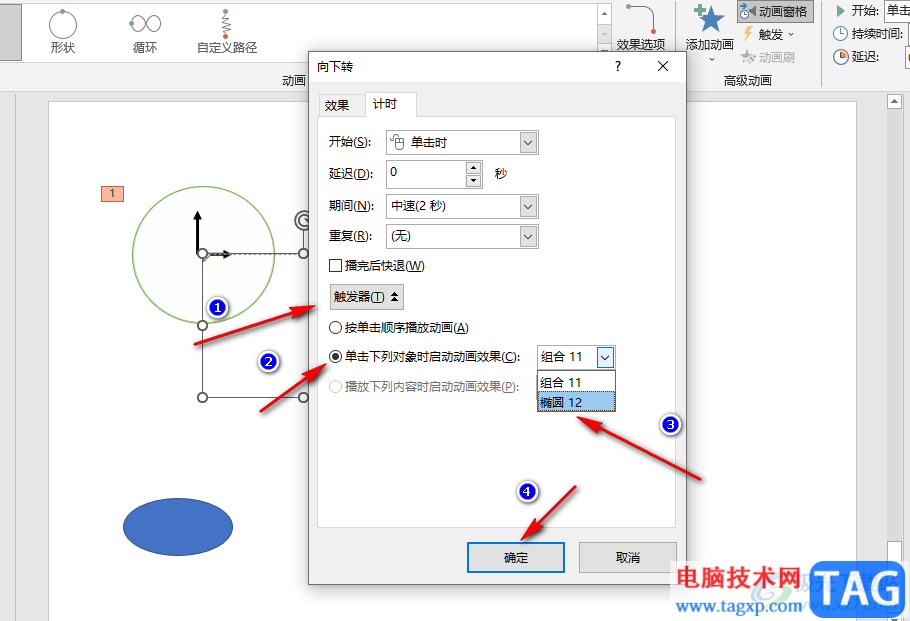Confirm with the 确定 button
910x621 pixels.
coord(515,558)
